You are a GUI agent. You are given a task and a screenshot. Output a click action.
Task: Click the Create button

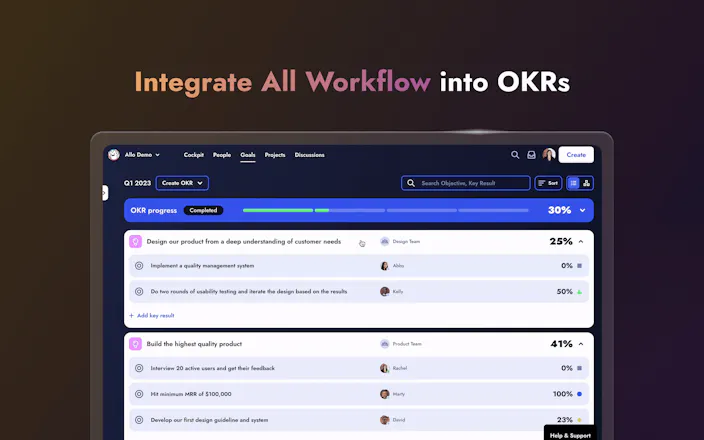point(576,155)
